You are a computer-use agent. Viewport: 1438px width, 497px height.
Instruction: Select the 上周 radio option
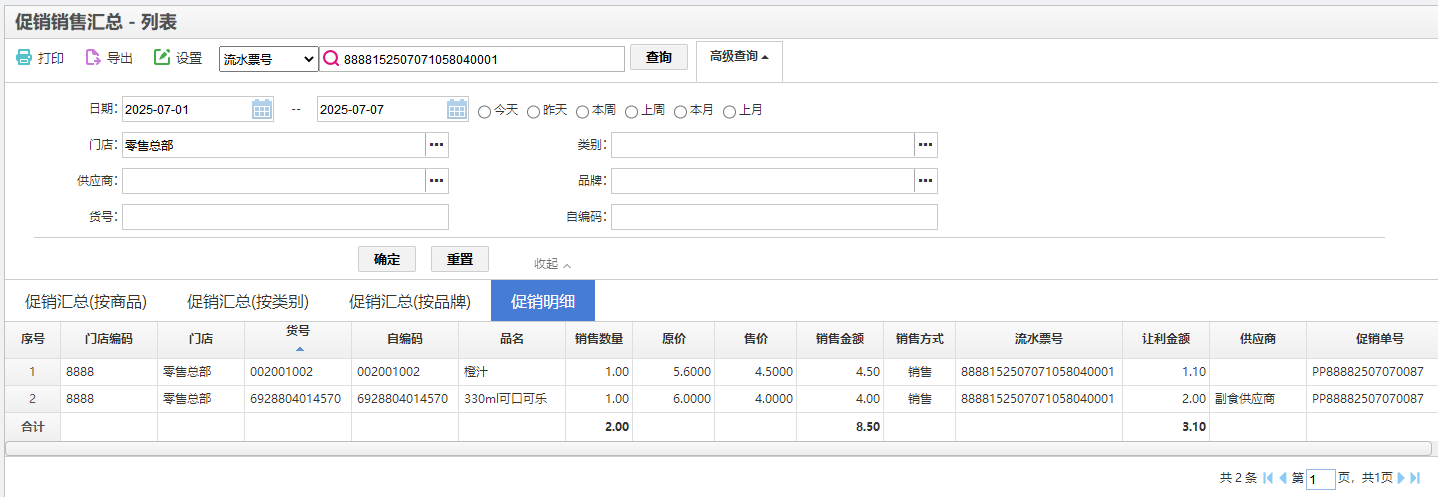click(631, 111)
